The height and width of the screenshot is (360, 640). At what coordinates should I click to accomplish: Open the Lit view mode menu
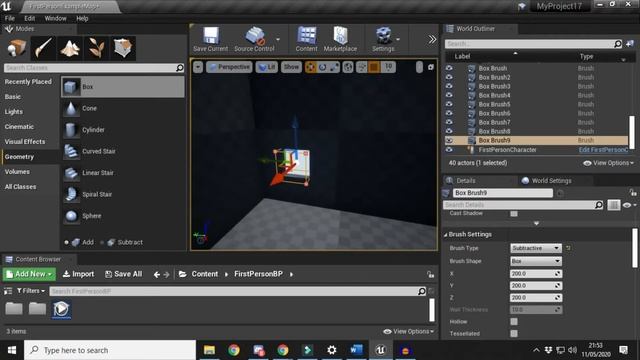tap(267, 67)
